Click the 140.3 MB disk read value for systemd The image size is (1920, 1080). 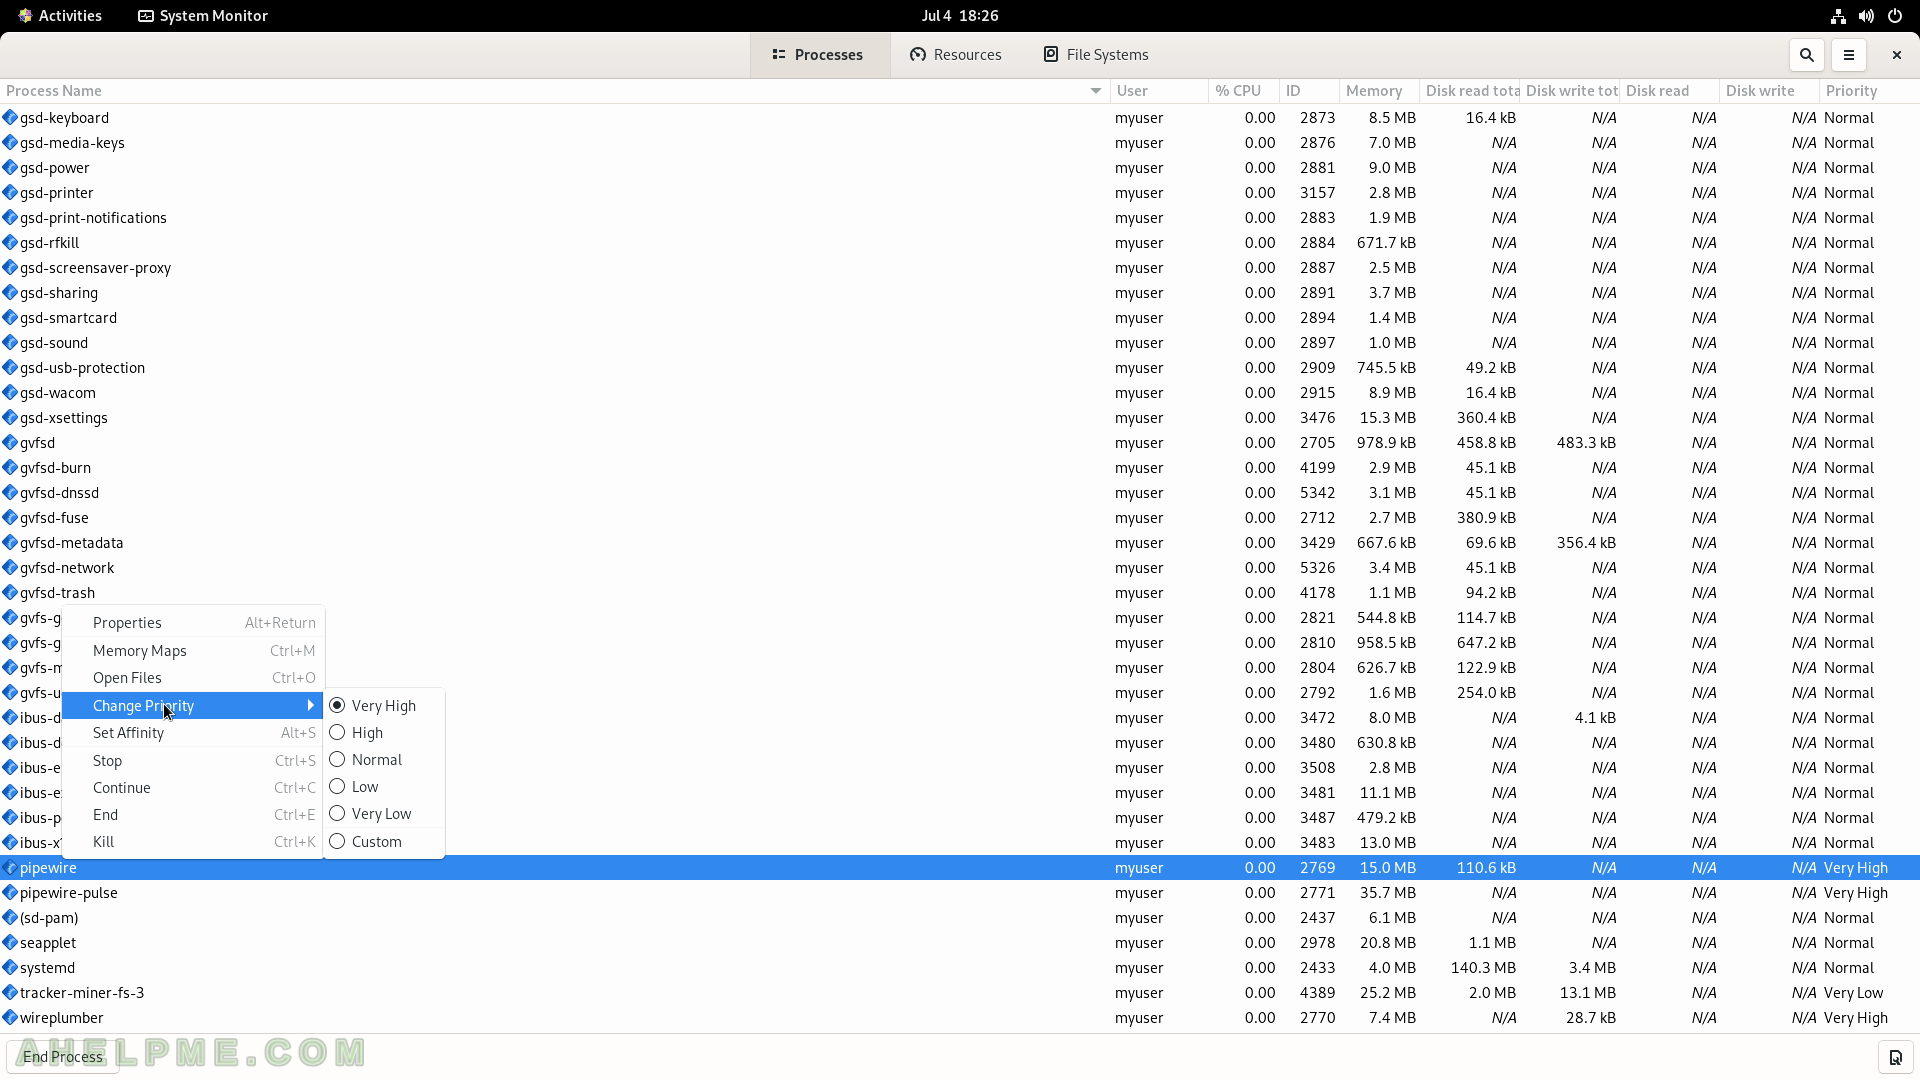point(1483,967)
